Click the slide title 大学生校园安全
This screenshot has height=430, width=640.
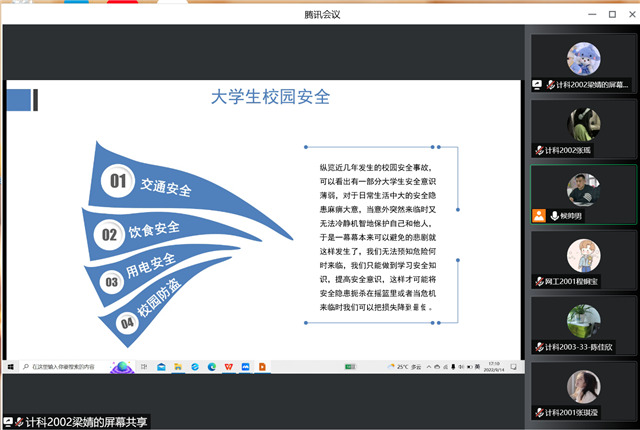click(271, 97)
